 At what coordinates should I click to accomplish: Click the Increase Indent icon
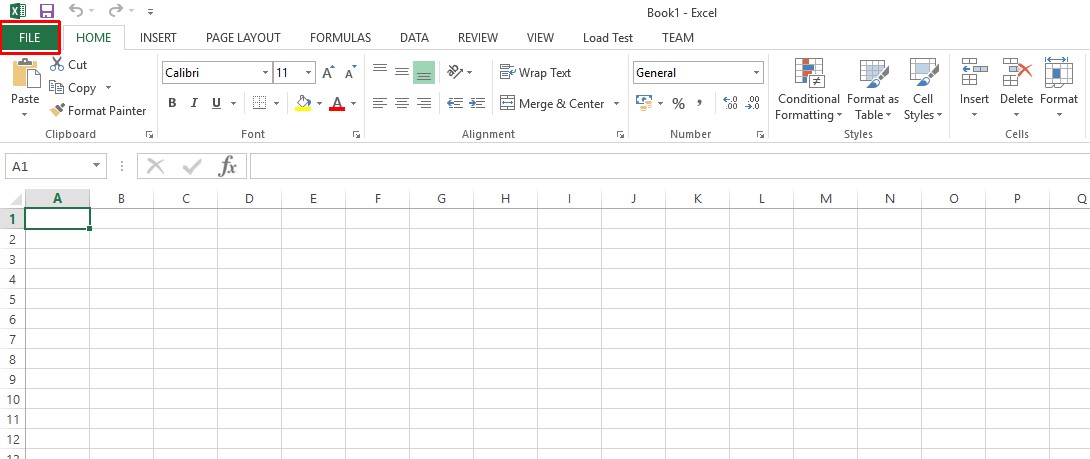477,104
